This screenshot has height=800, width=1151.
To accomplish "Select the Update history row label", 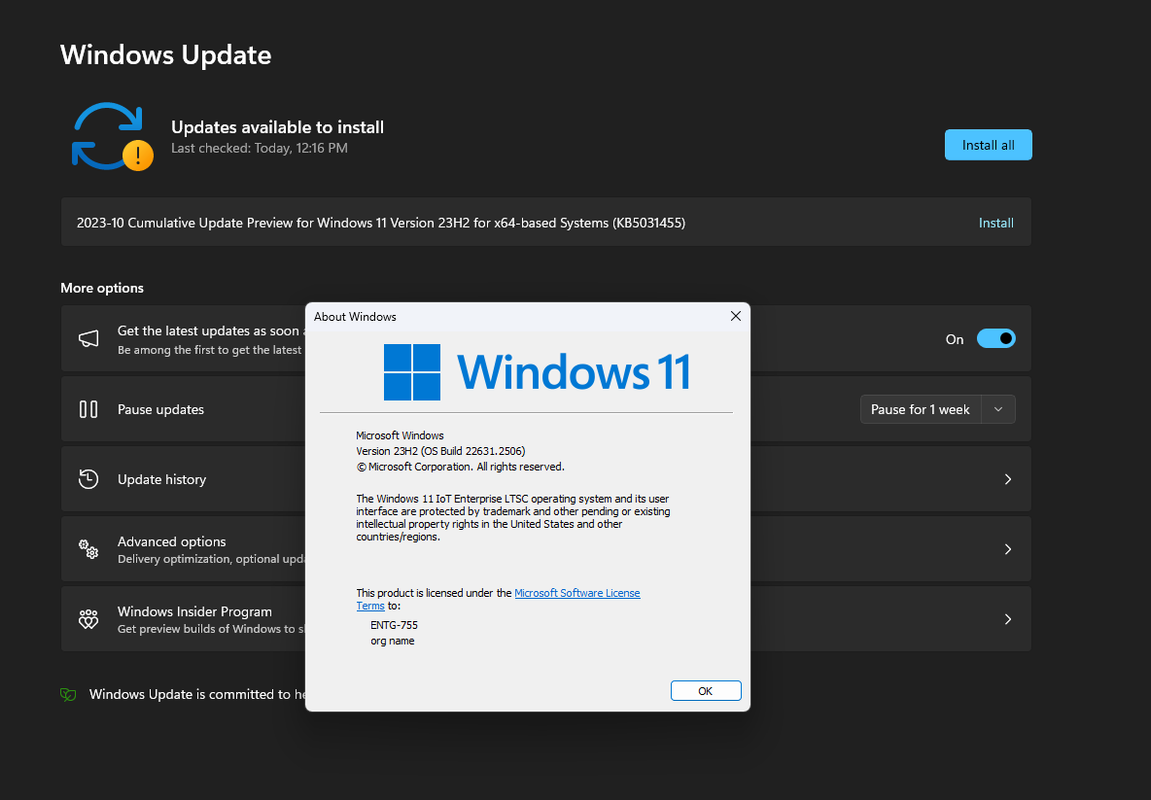I will pos(161,479).
